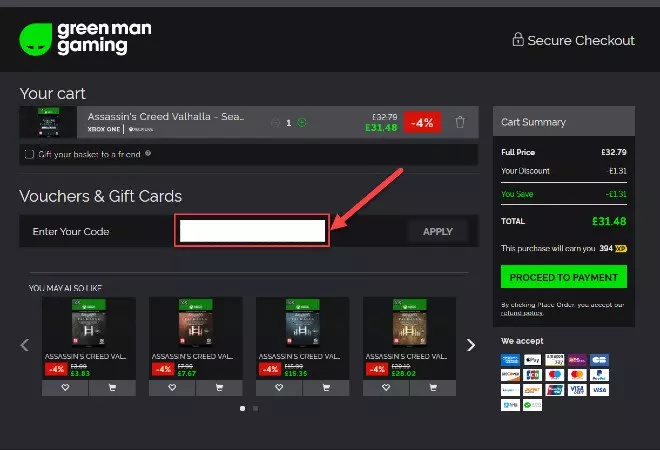Click the Full Price £32.79 value
The height and width of the screenshot is (450, 660).
[x=614, y=152]
